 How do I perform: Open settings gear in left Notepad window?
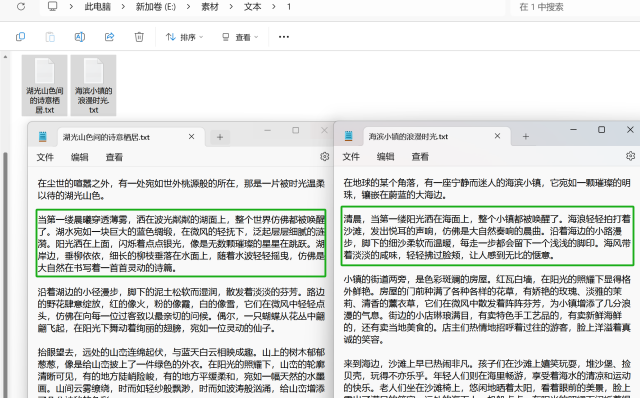(325, 157)
